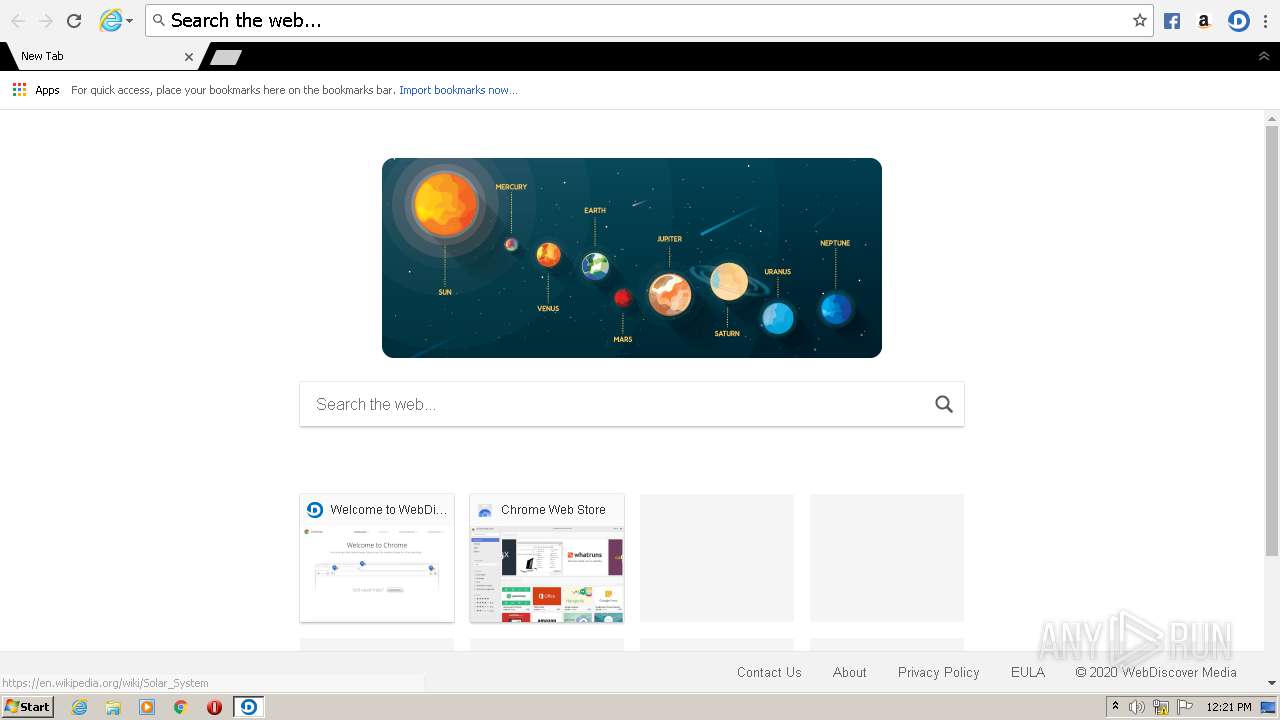Viewport: 1280px width, 720px height.
Task: Open the Welcome to WebDiscover tile
Action: coord(377,558)
